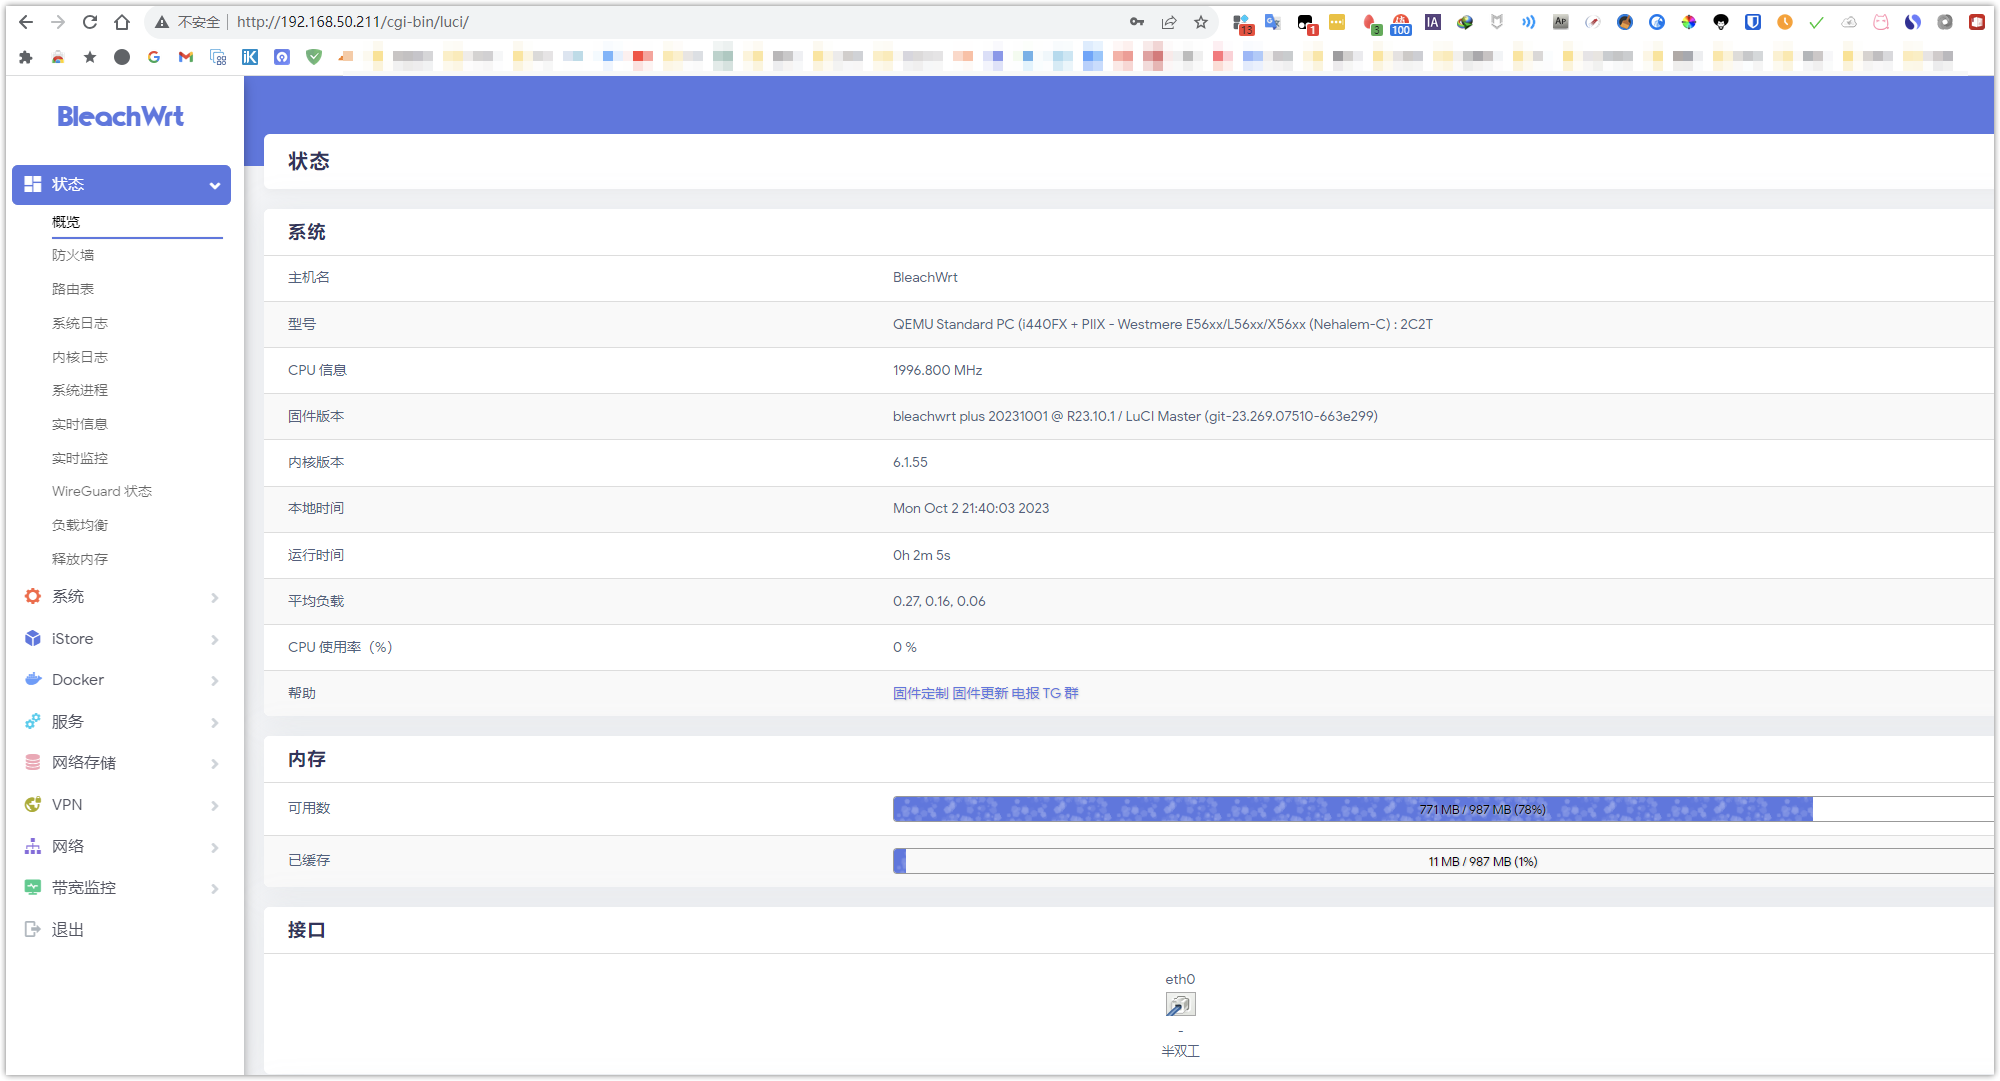
Task: Click the 退出 logout icon
Action: [x=33, y=929]
